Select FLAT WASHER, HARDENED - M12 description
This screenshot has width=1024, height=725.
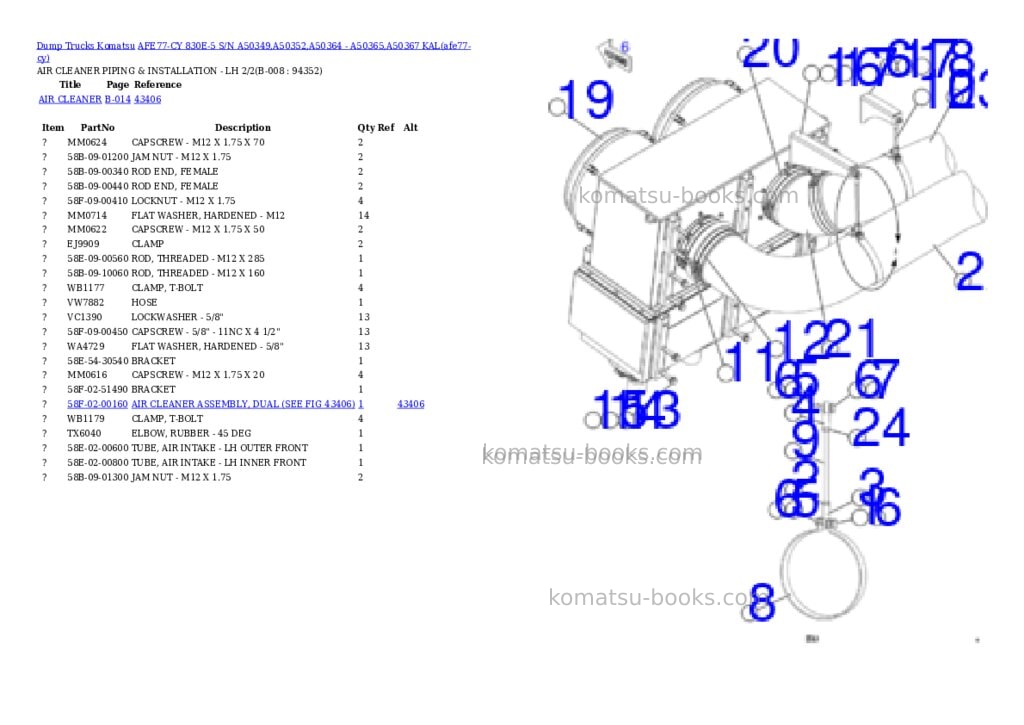pos(208,216)
